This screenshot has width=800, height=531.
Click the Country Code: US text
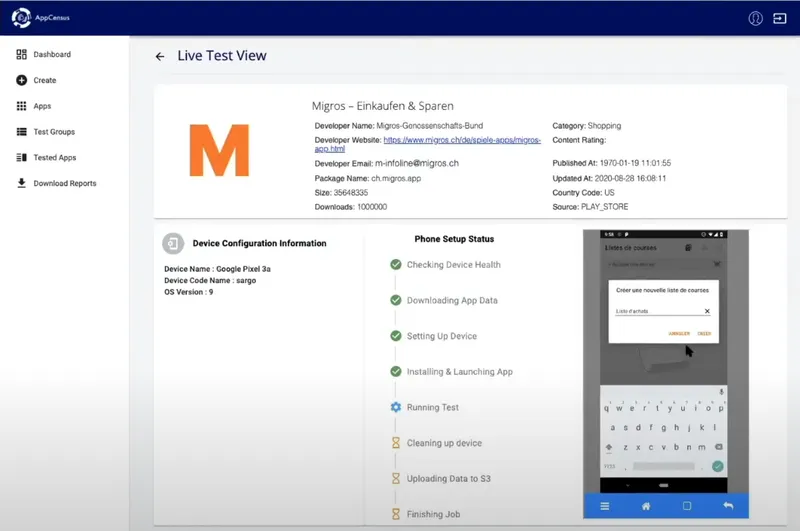click(583, 193)
